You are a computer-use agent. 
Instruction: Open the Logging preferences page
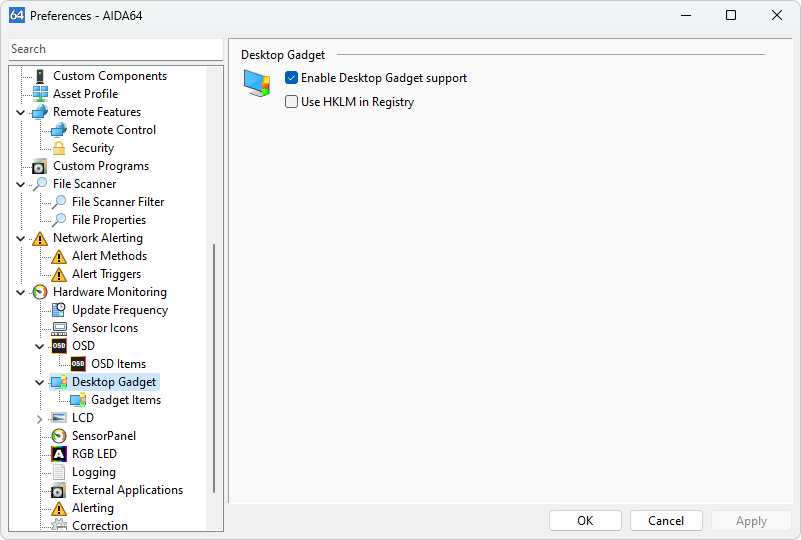[93, 472]
